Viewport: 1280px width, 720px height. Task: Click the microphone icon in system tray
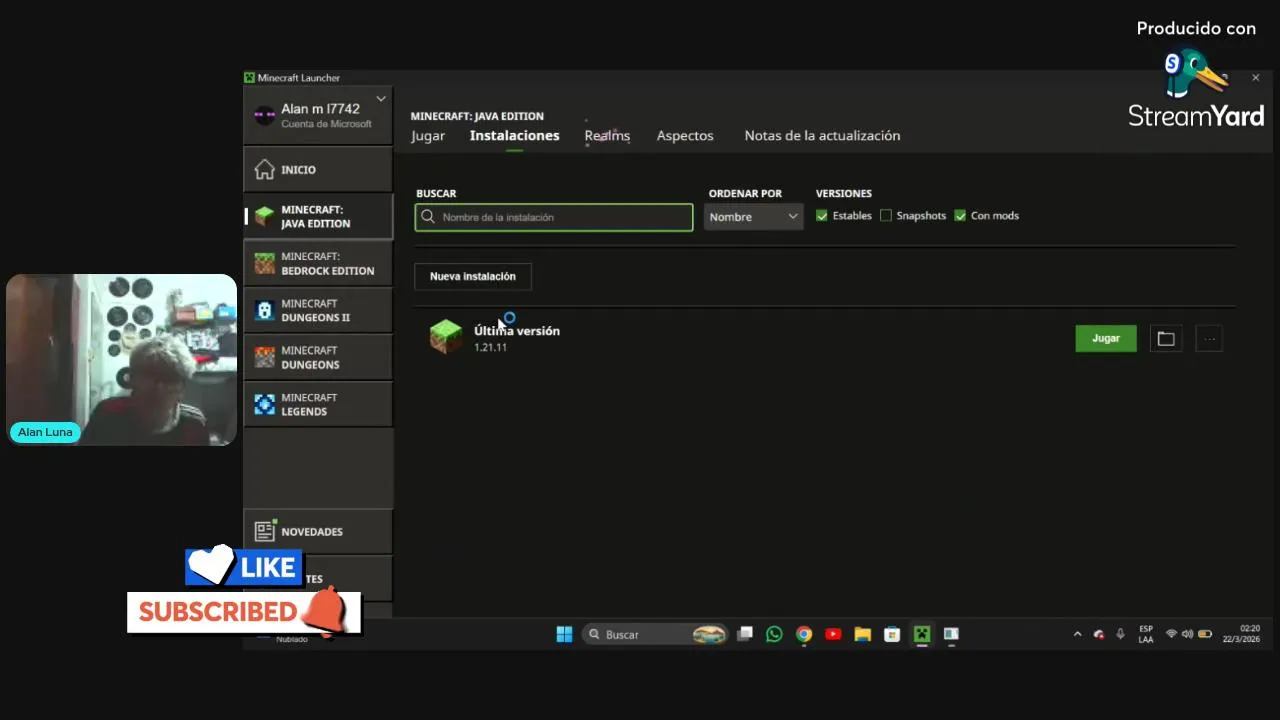coord(1120,634)
